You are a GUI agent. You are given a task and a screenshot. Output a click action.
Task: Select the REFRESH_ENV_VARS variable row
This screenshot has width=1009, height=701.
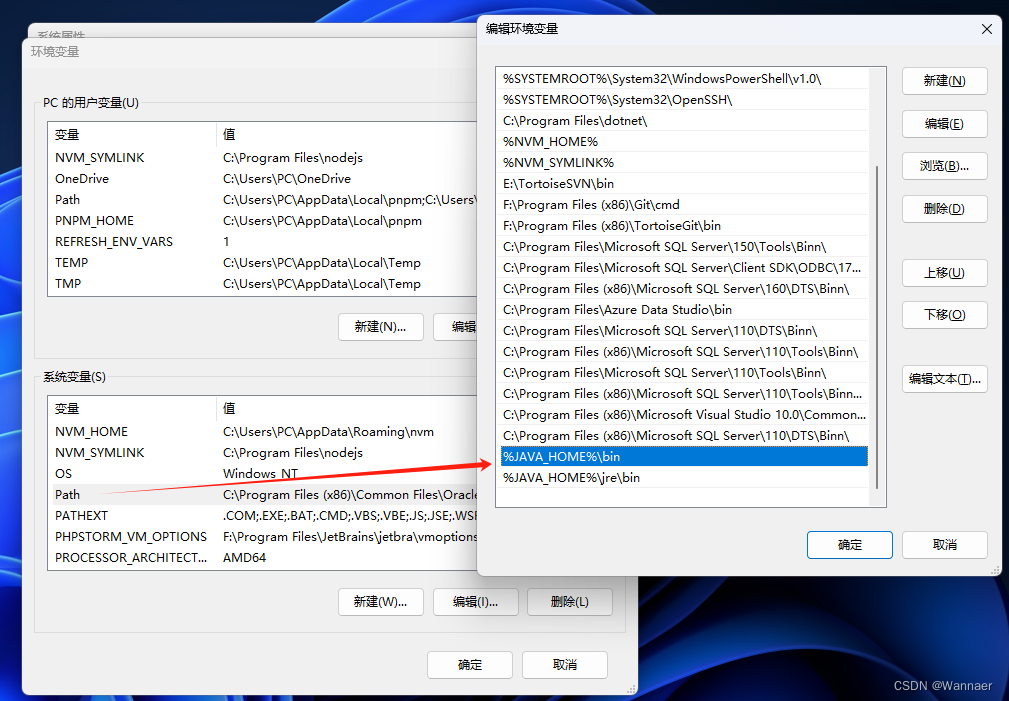pyautogui.click(x=263, y=242)
